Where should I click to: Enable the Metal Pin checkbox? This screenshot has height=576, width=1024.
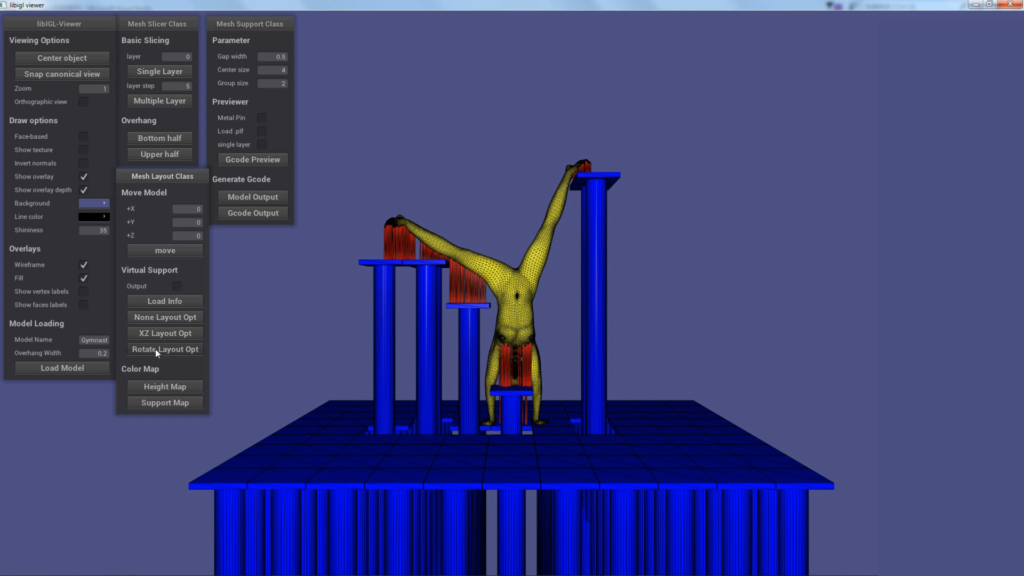[x=262, y=118]
